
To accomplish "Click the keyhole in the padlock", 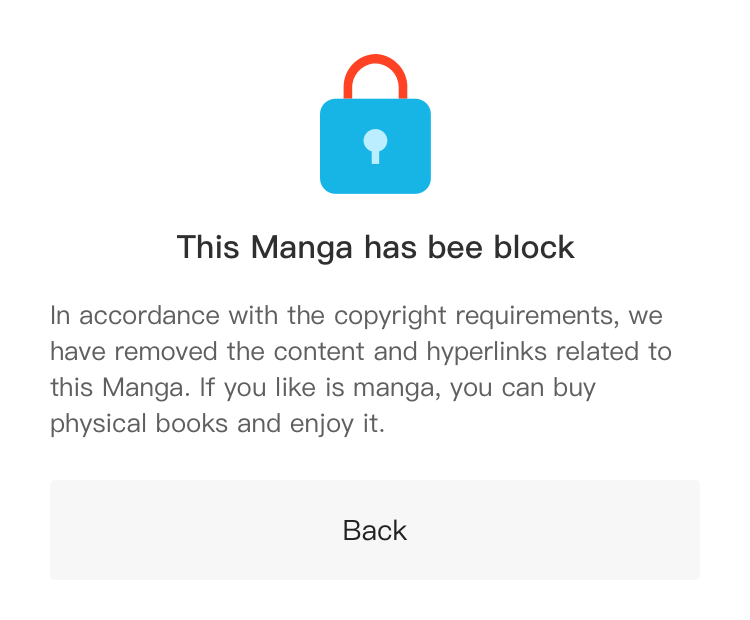I will (x=375, y=146).
